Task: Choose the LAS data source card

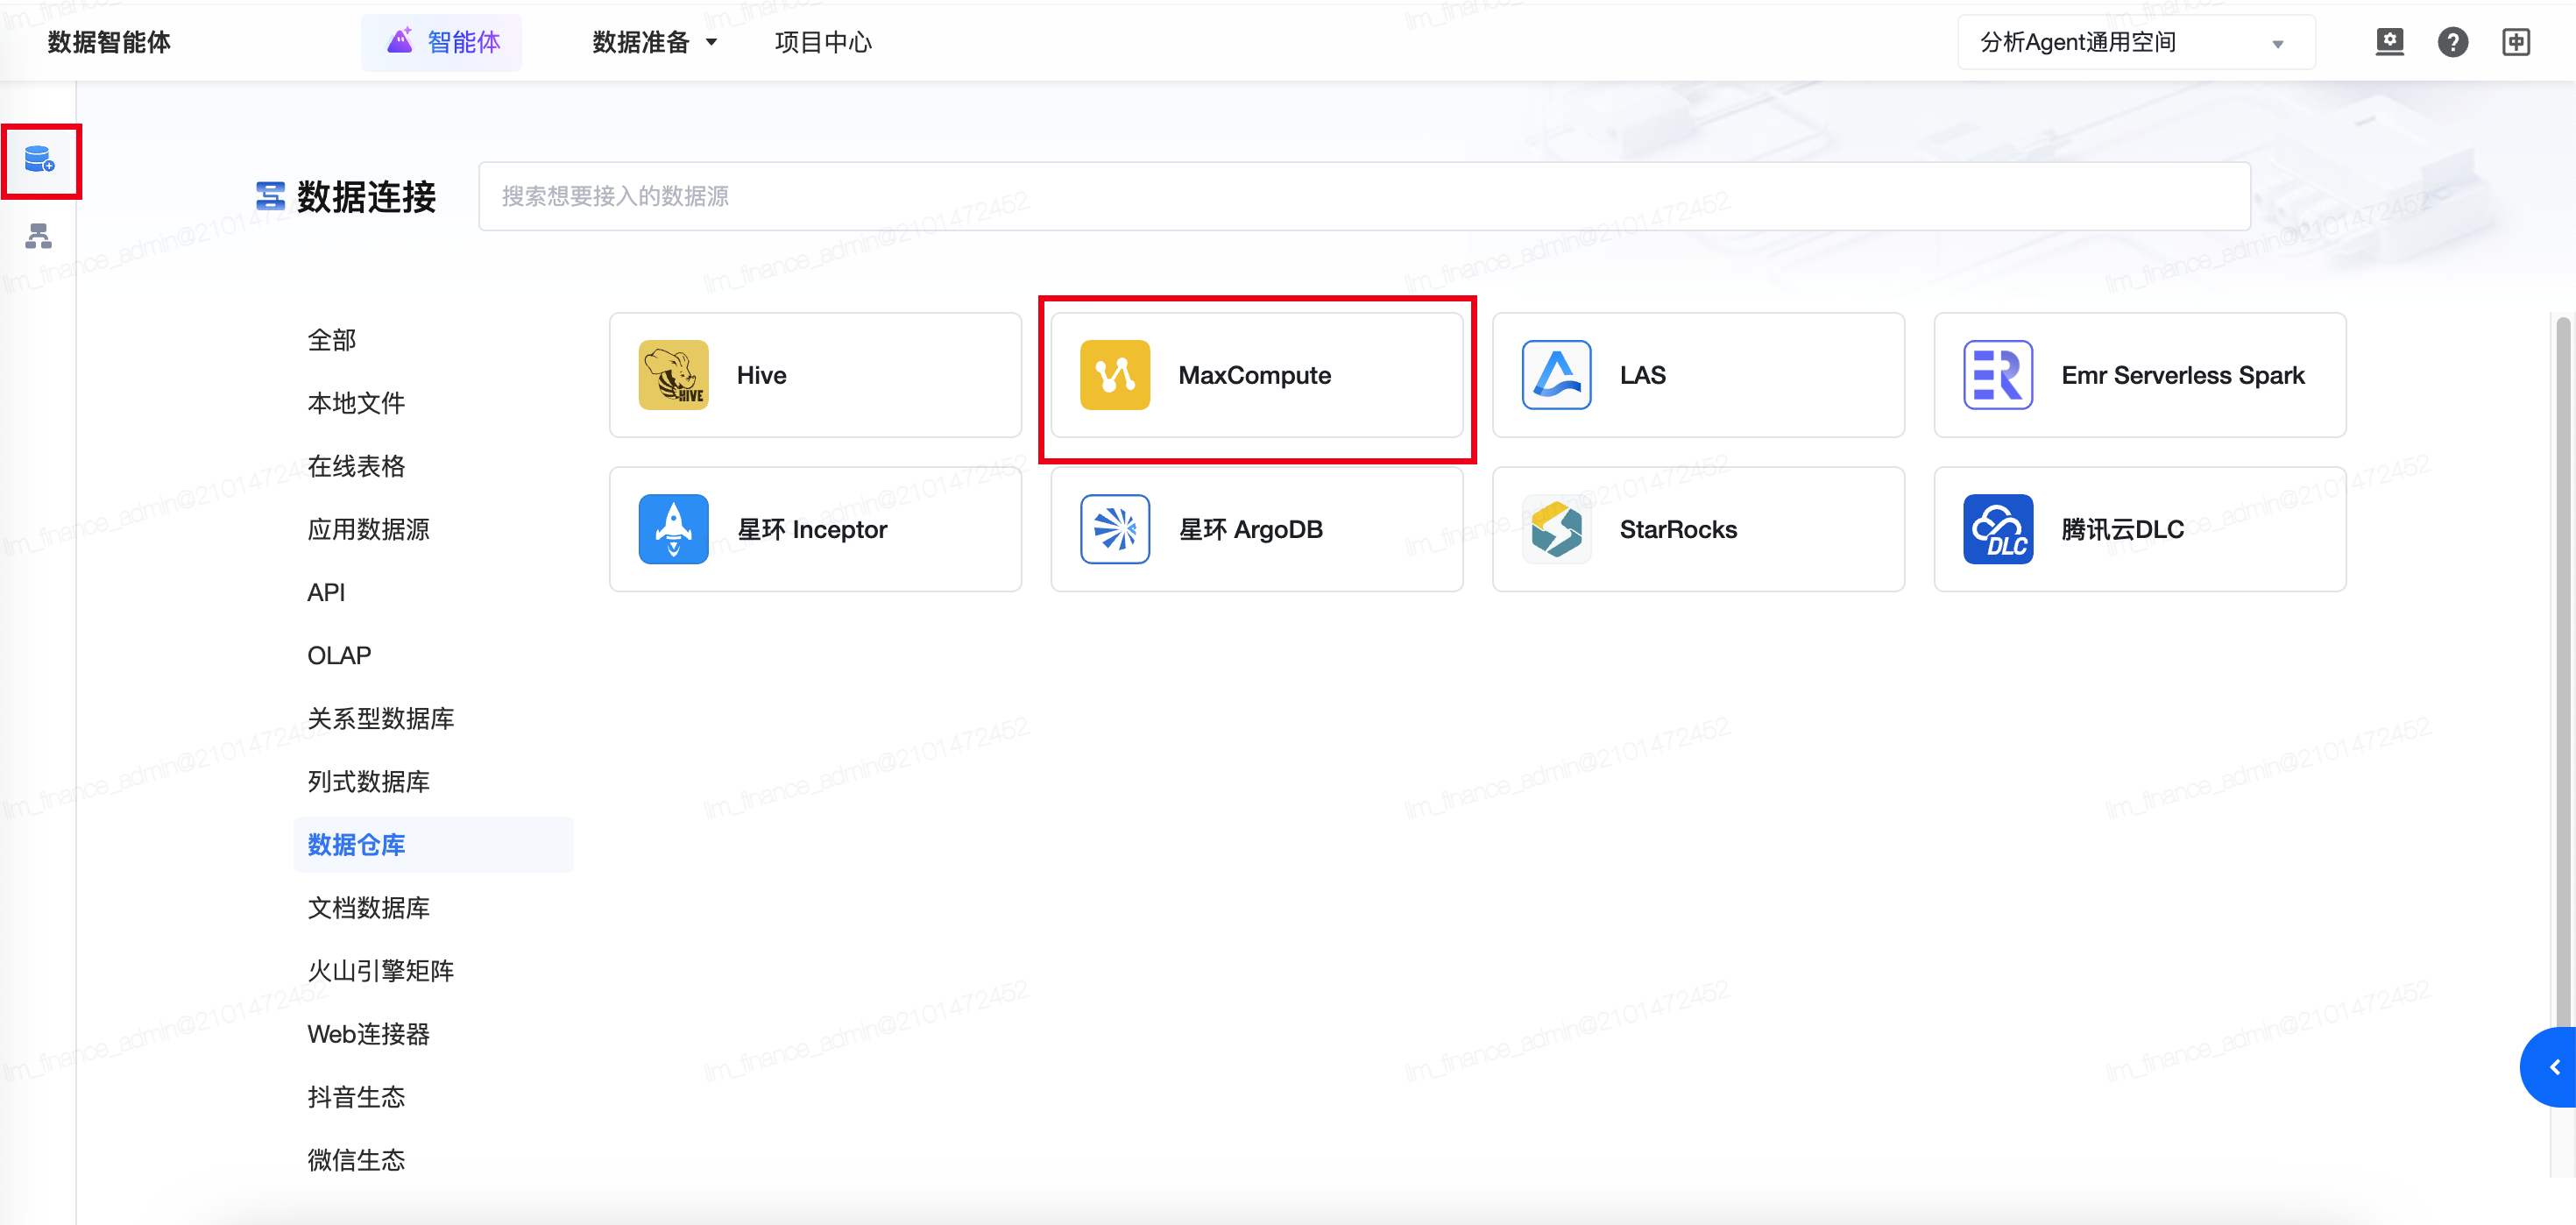Action: pos(1698,375)
